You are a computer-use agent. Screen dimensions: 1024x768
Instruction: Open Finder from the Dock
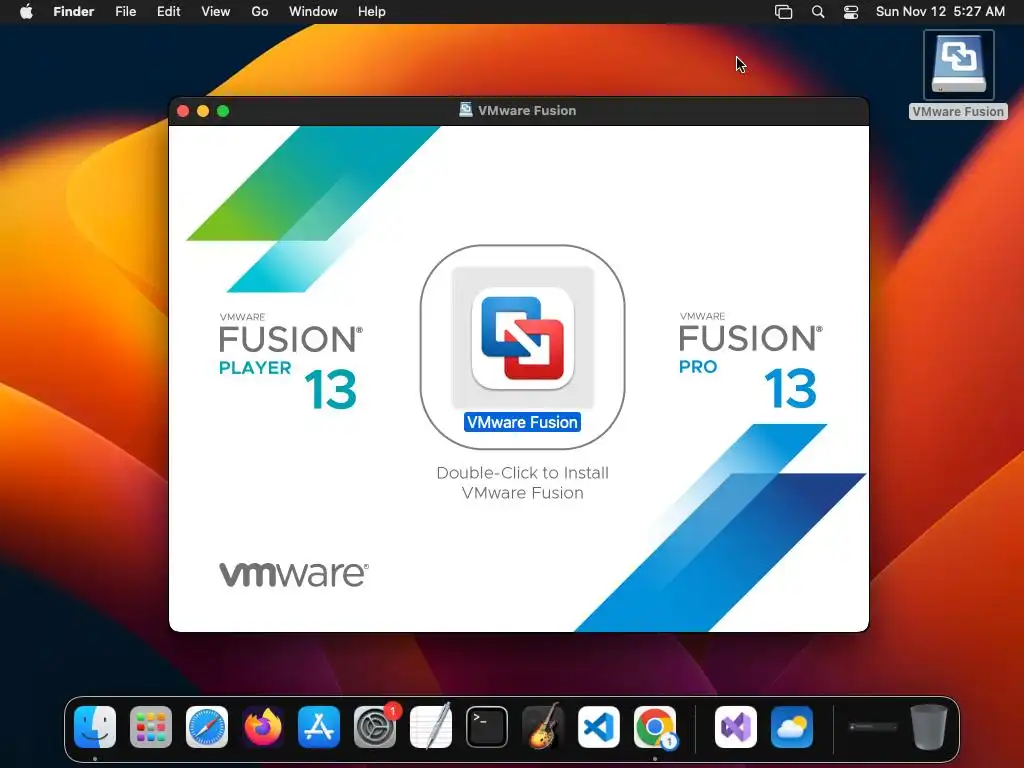(95, 727)
